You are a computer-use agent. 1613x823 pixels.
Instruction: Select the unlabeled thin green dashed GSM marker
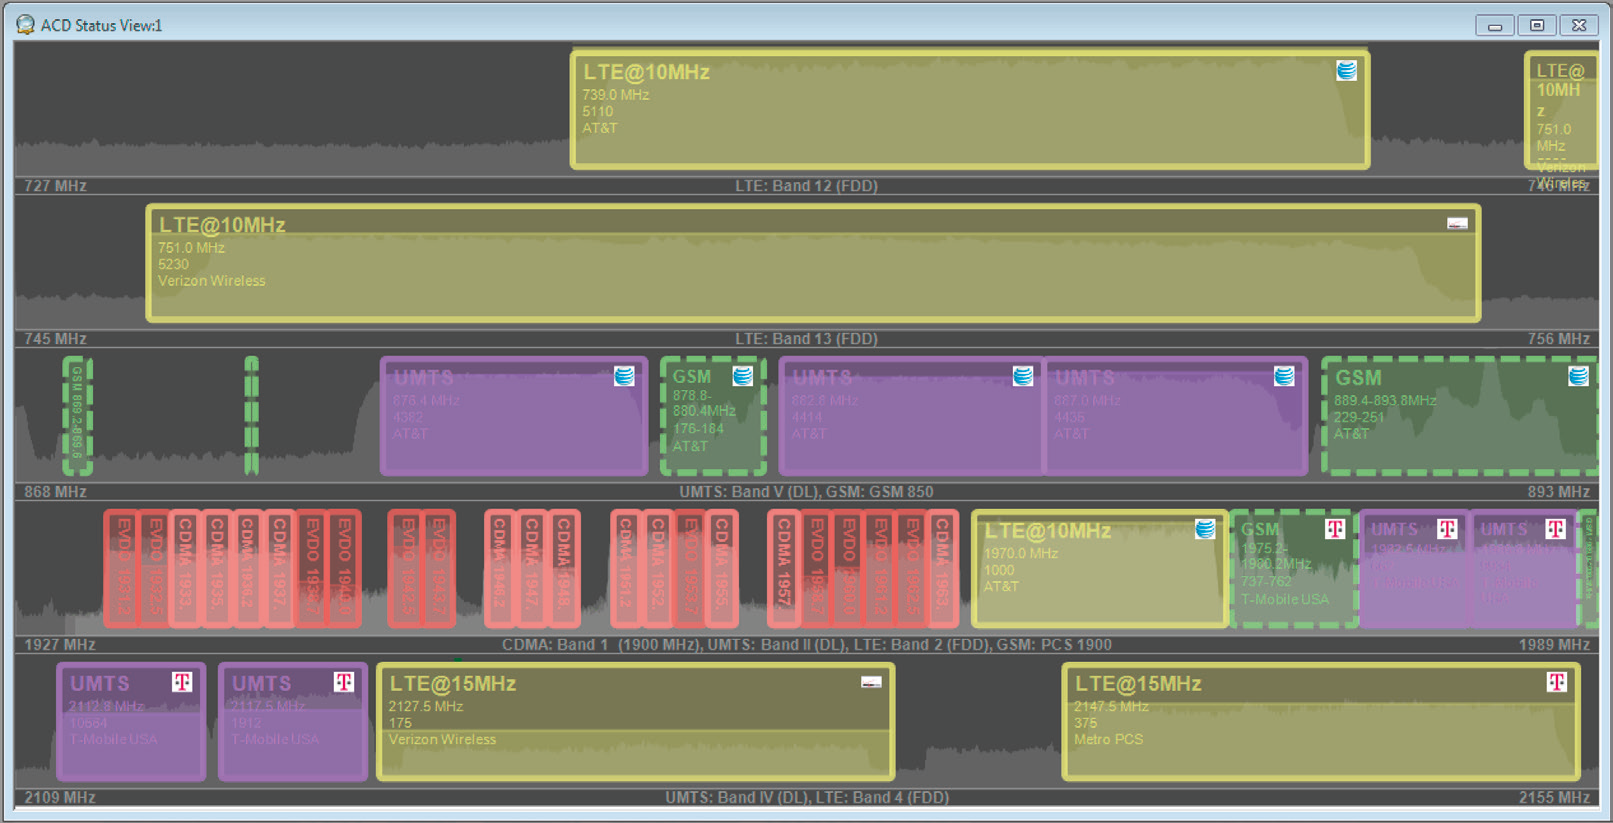tap(252, 415)
